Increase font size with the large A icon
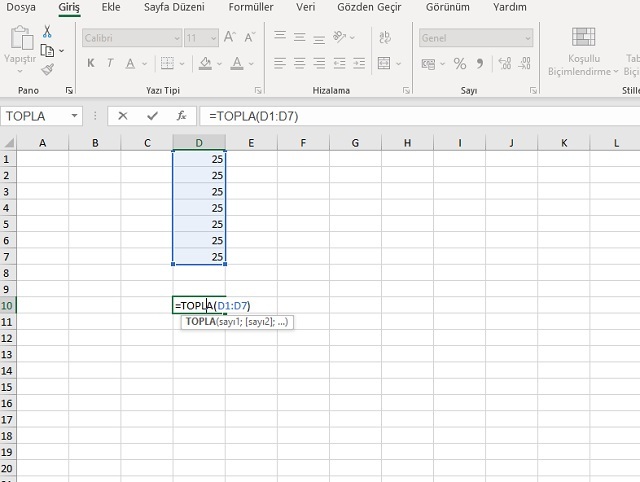640x482 pixels. coord(229,38)
